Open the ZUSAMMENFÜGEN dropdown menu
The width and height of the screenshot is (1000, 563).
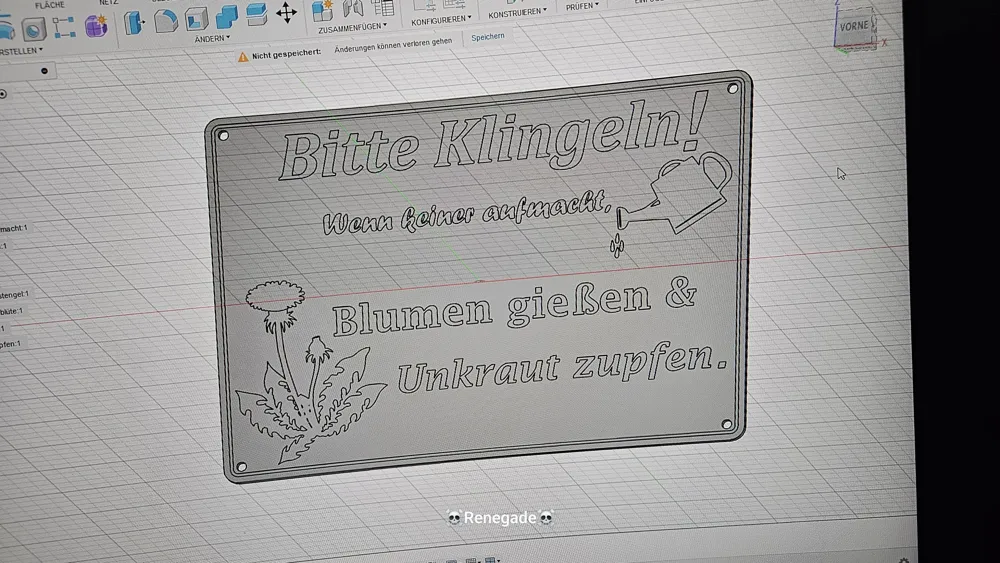(x=352, y=28)
